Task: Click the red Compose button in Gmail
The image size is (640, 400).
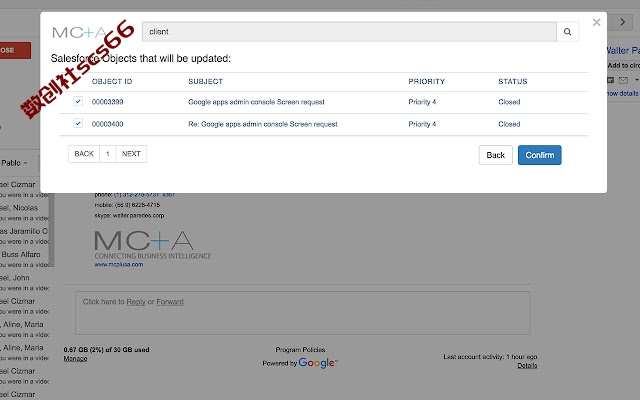Action: [x=15, y=50]
